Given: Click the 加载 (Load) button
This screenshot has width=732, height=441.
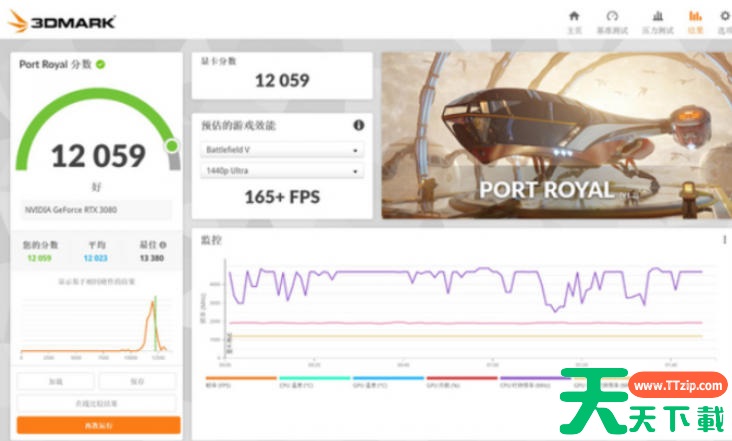Looking at the screenshot, I should (56, 381).
